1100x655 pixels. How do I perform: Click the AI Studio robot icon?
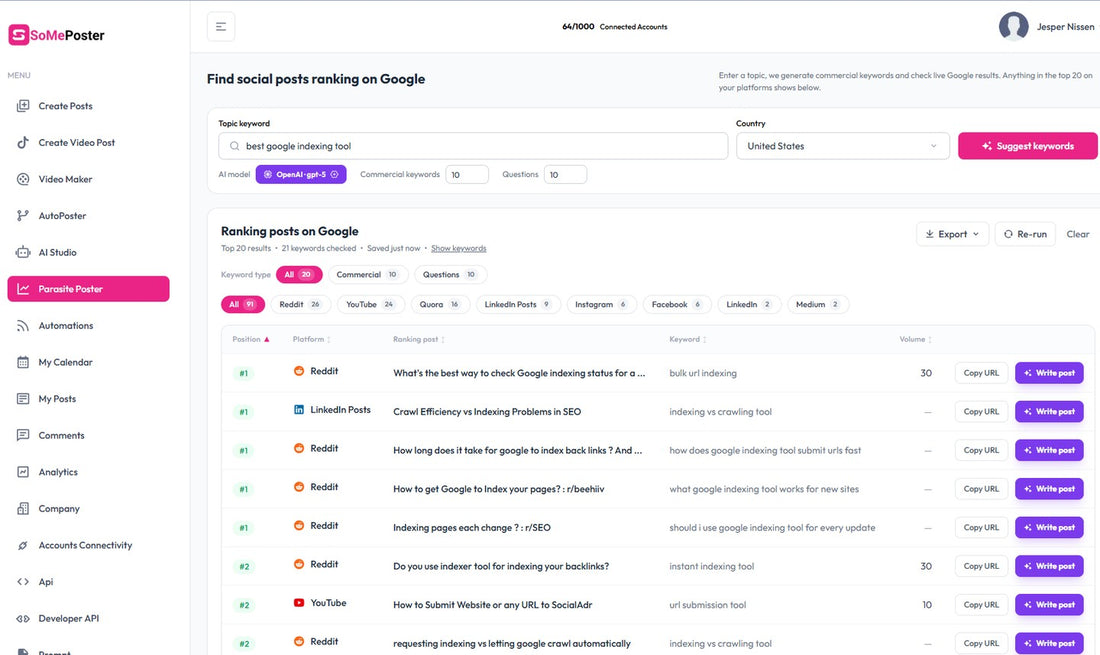[x=23, y=252]
